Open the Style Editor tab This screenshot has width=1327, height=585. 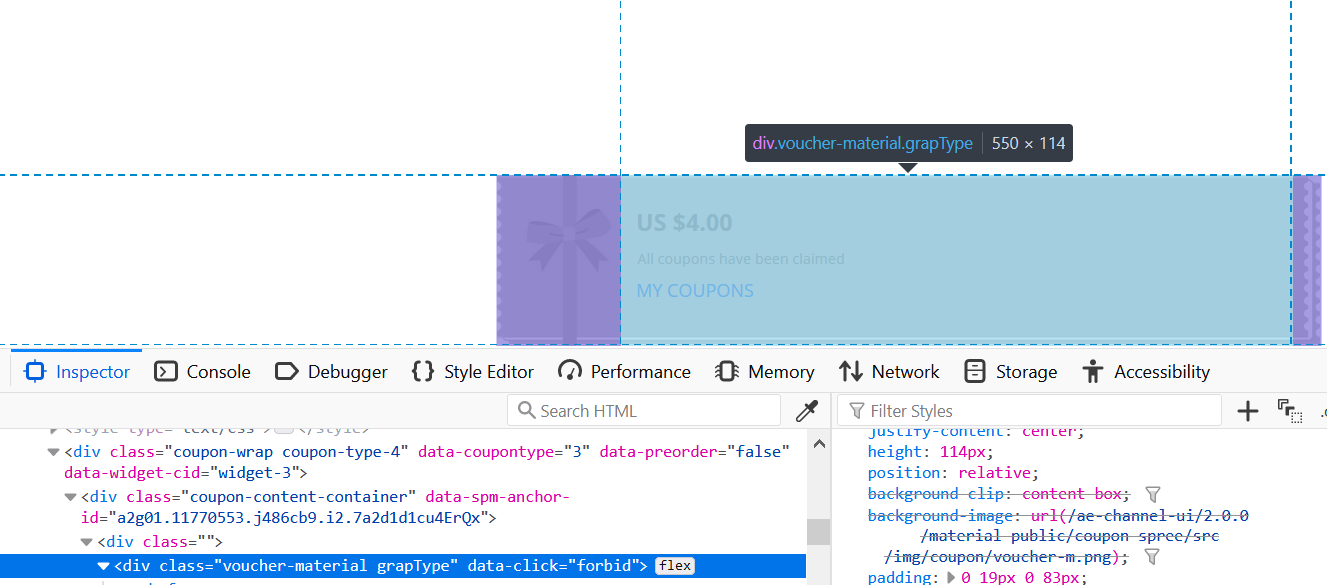[472, 372]
